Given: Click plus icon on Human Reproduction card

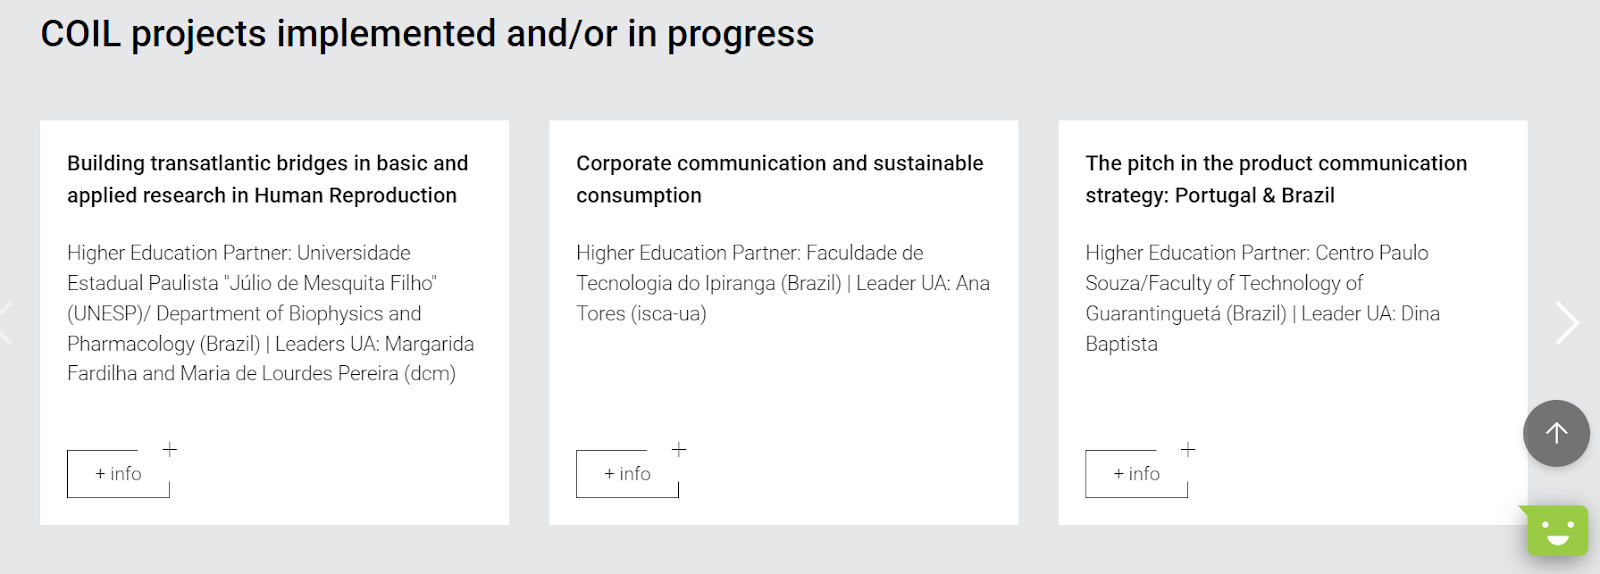Looking at the screenshot, I should pyautogui.click(x=170, y=449).
